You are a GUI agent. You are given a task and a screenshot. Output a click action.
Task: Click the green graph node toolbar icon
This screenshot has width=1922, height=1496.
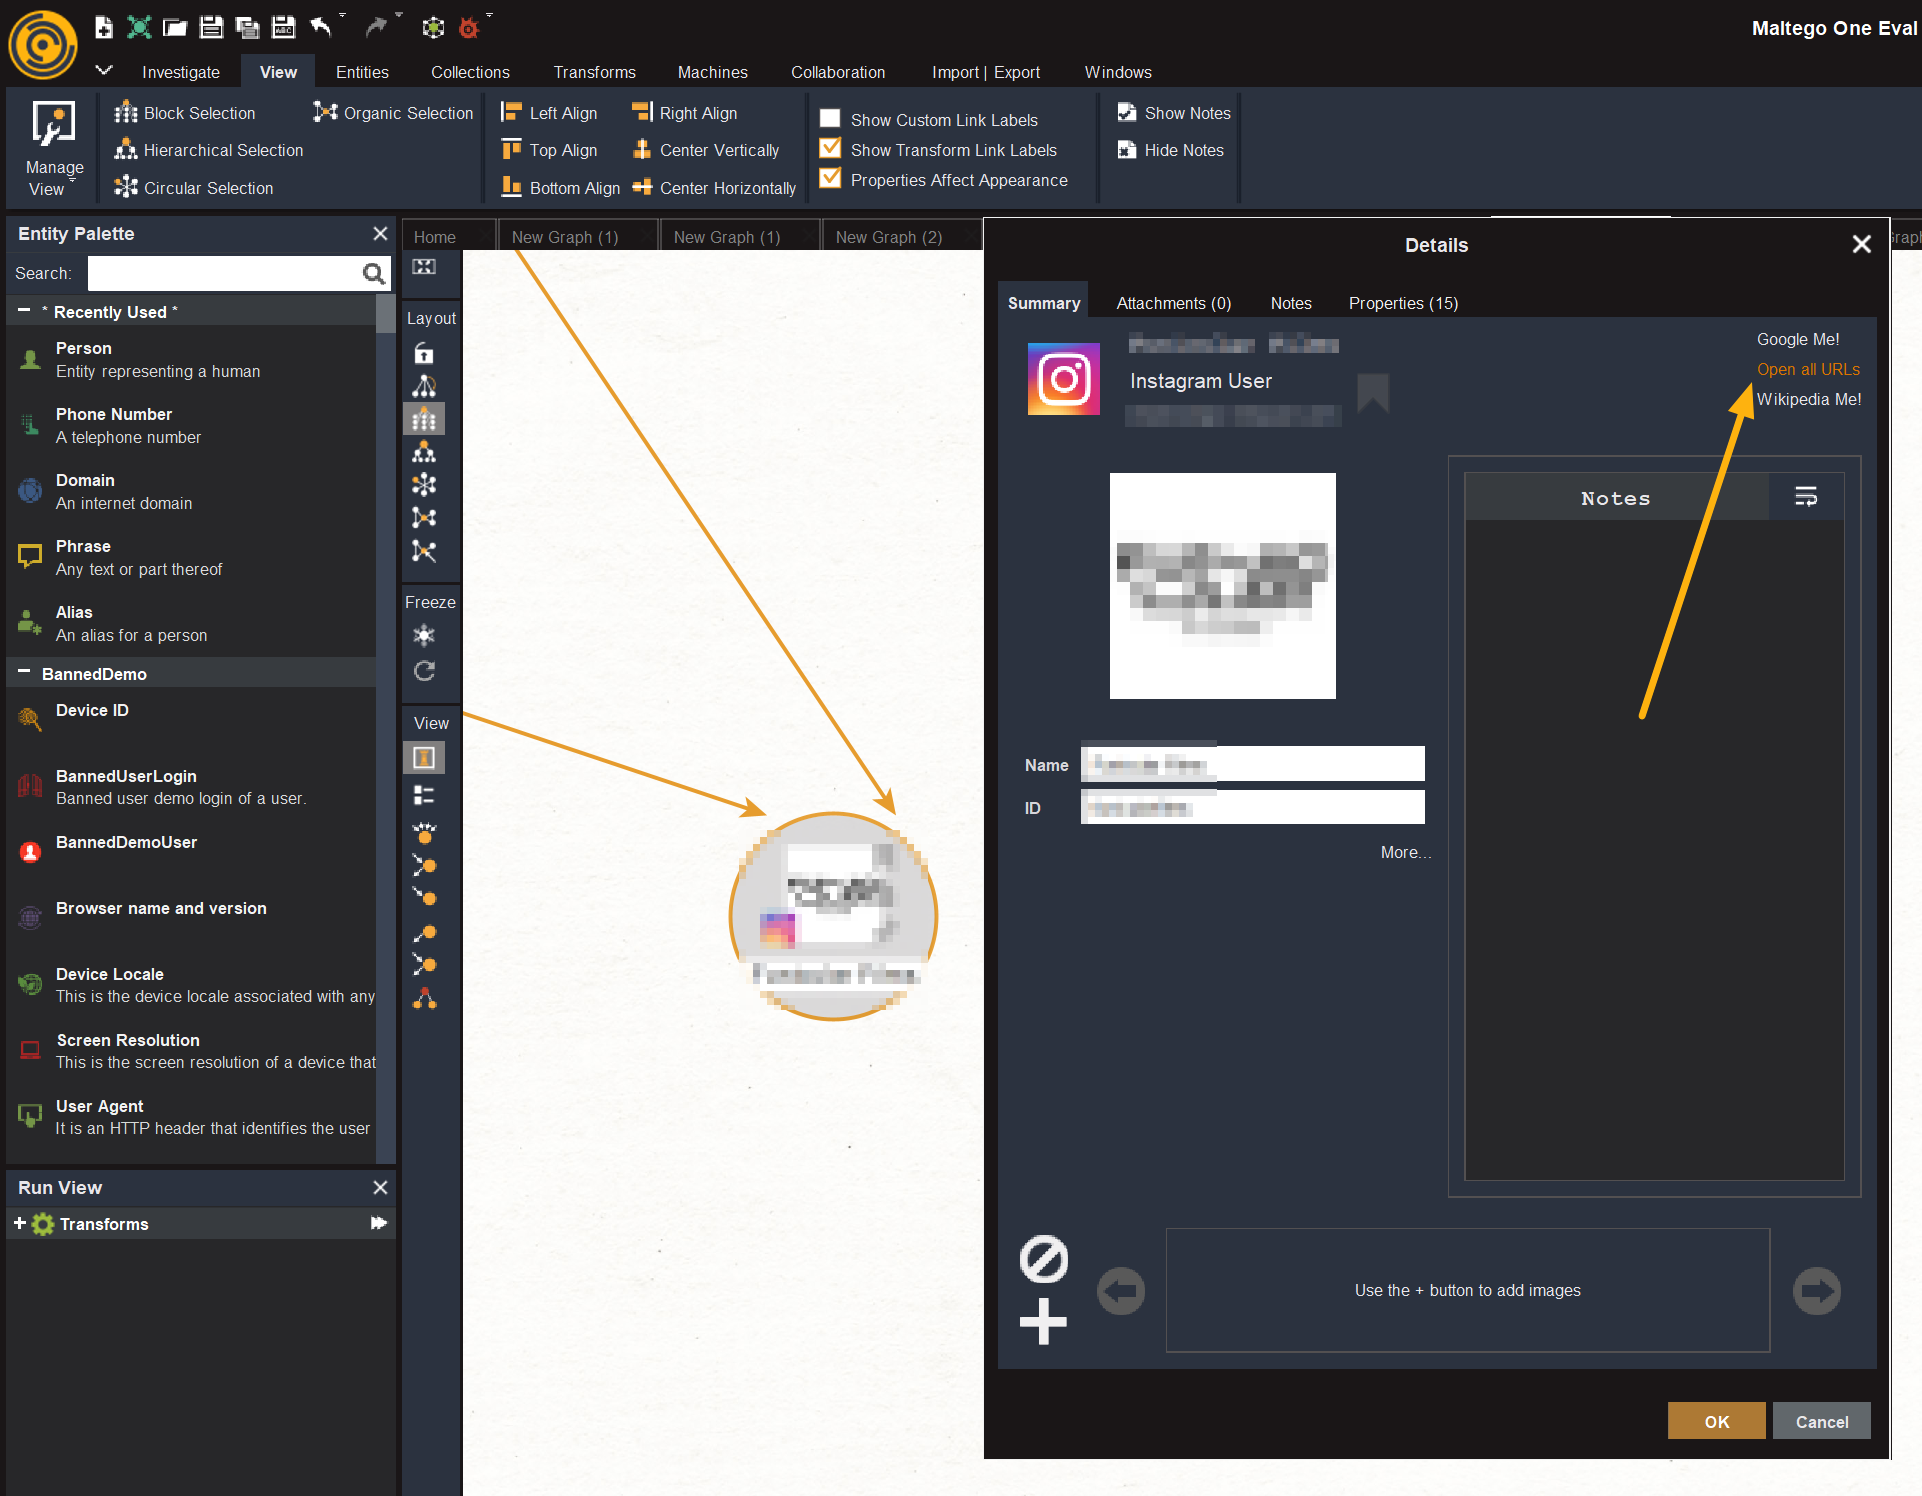(139, 27)
